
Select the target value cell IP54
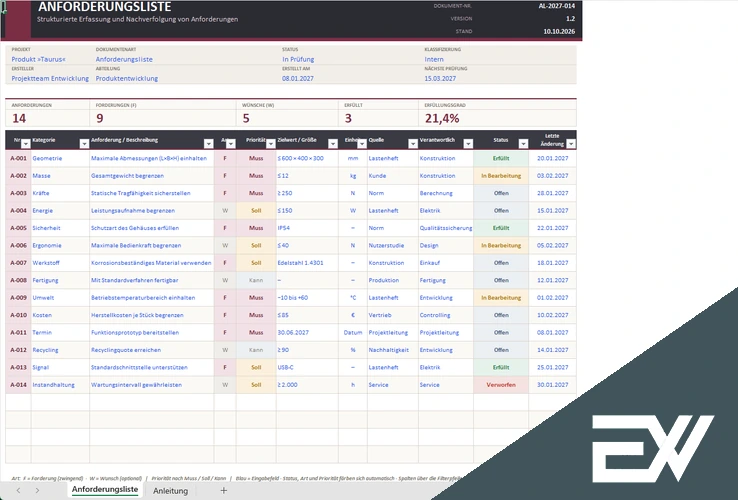(x=307, y=228)
